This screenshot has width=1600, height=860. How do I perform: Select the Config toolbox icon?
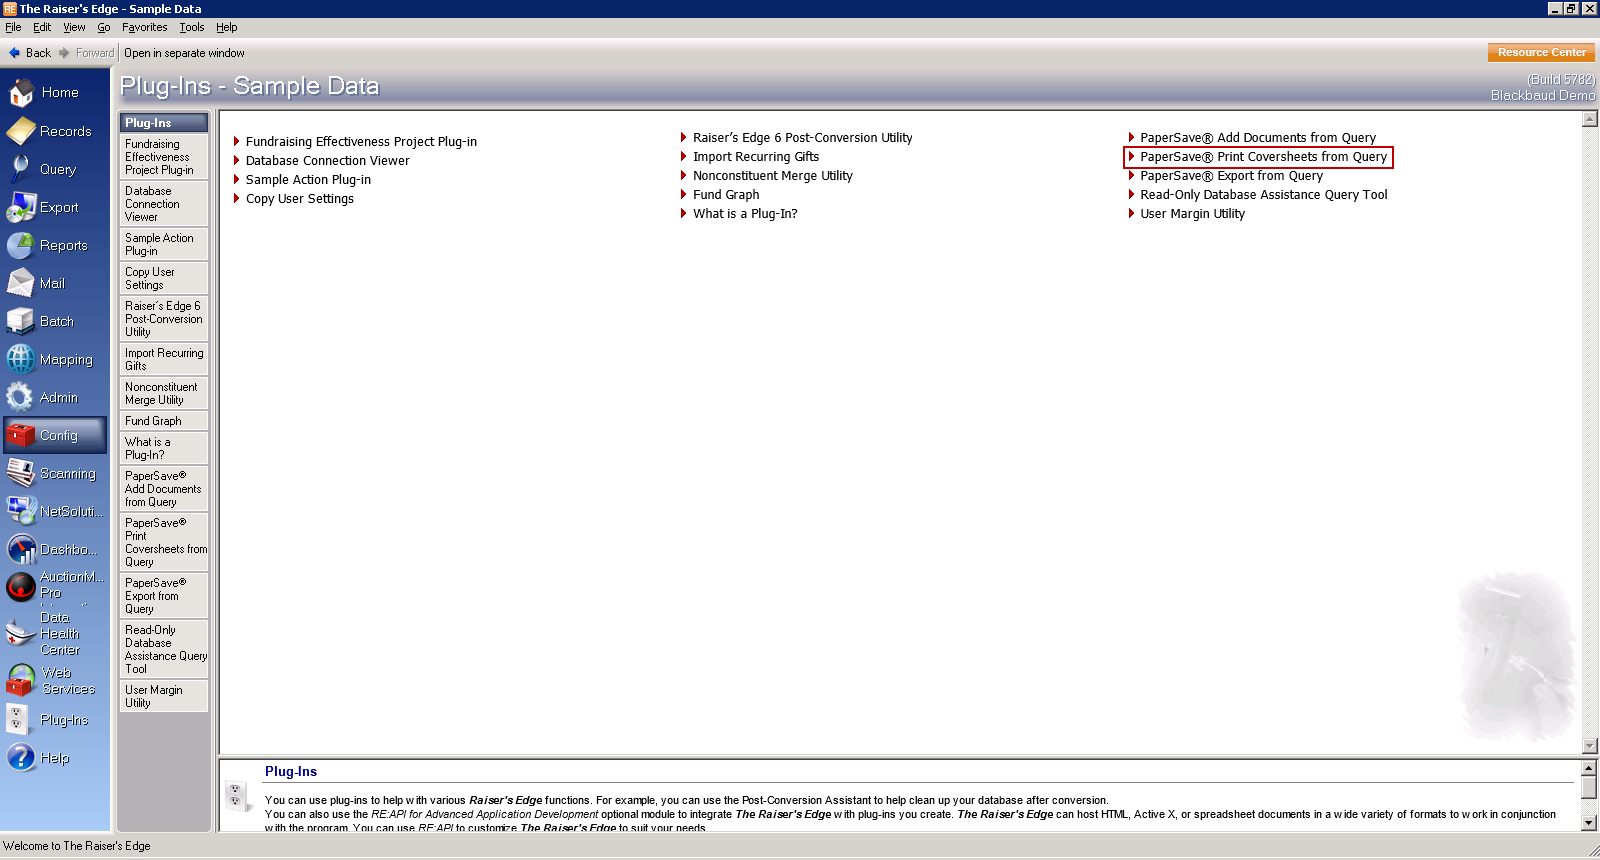click(21, 435)
